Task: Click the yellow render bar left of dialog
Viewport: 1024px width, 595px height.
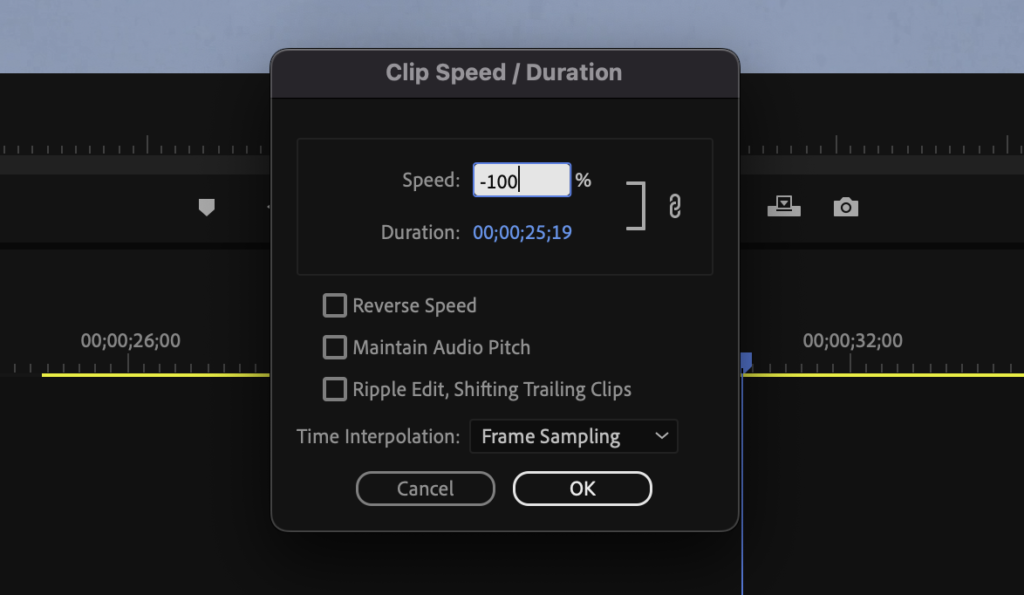Action: click(155, 375)
